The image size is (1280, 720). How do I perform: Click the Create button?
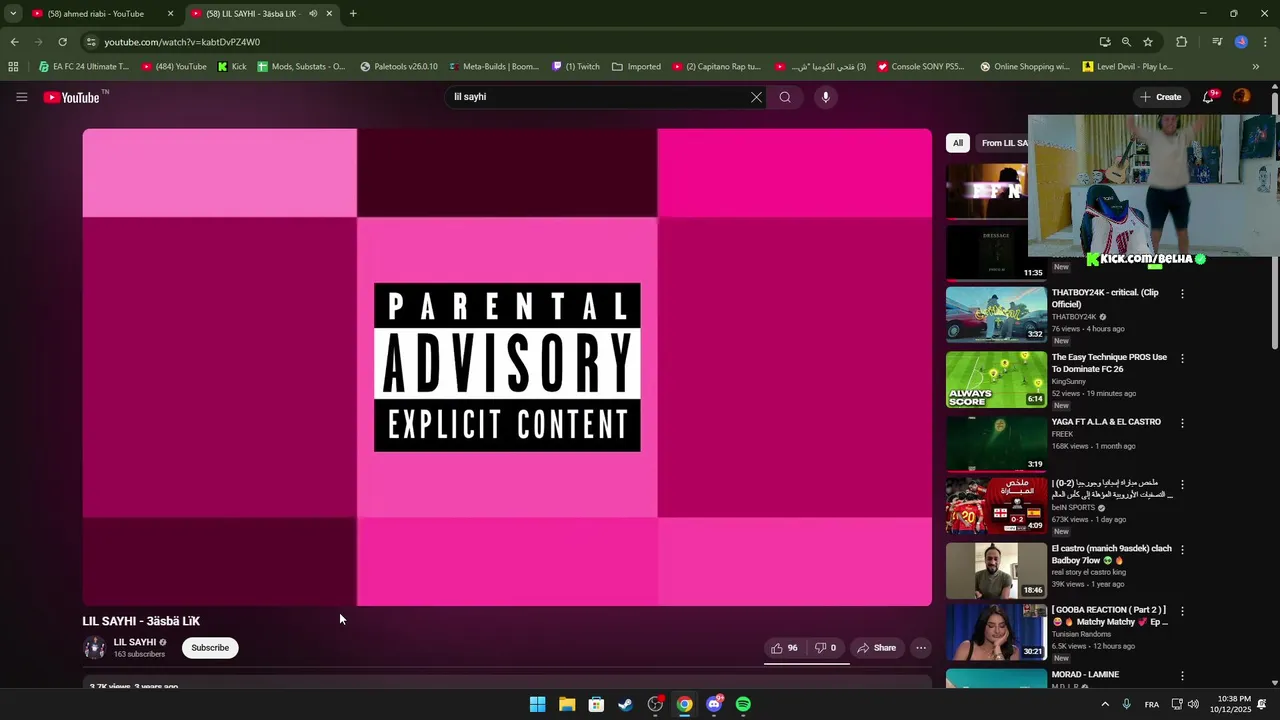point(1160,97)
